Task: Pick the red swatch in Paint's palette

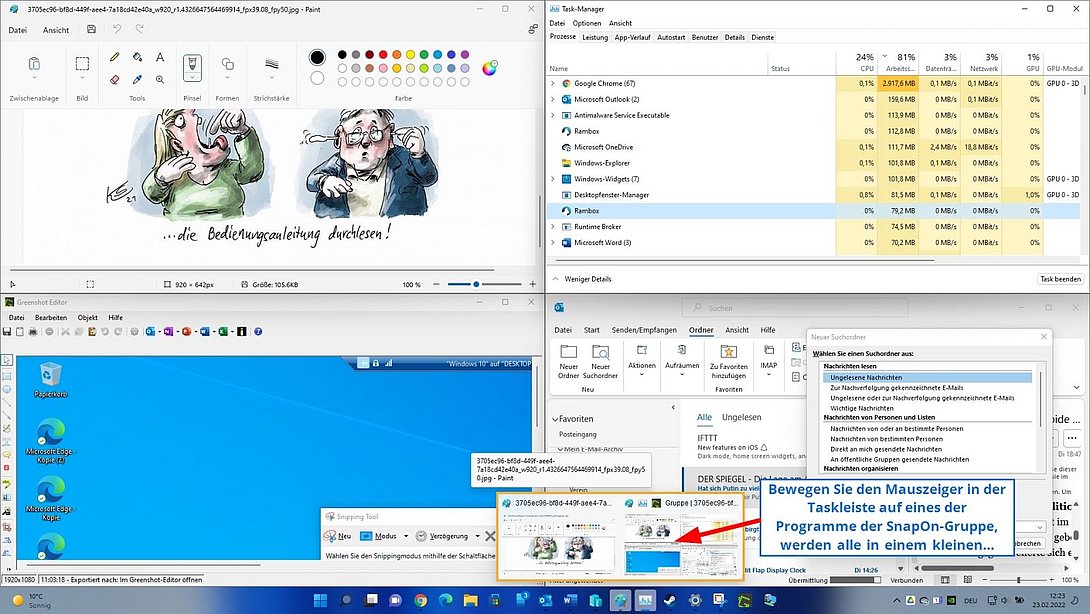Action: click(383, 54)
